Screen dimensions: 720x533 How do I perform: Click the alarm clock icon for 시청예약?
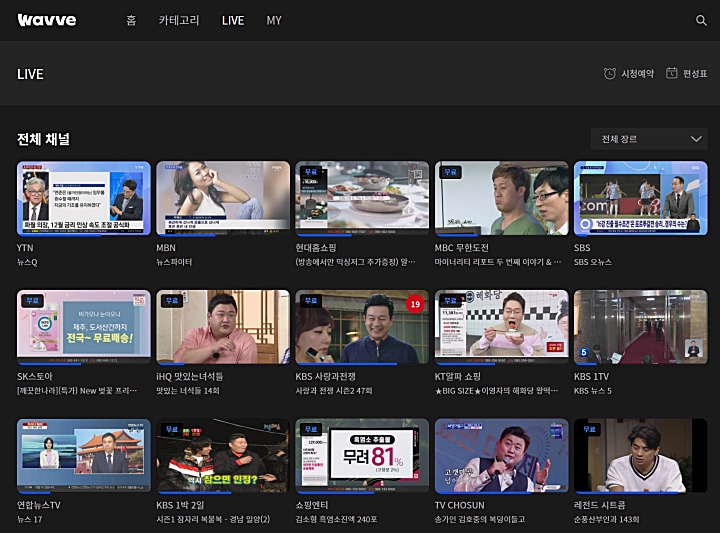[x=609, y=73]
